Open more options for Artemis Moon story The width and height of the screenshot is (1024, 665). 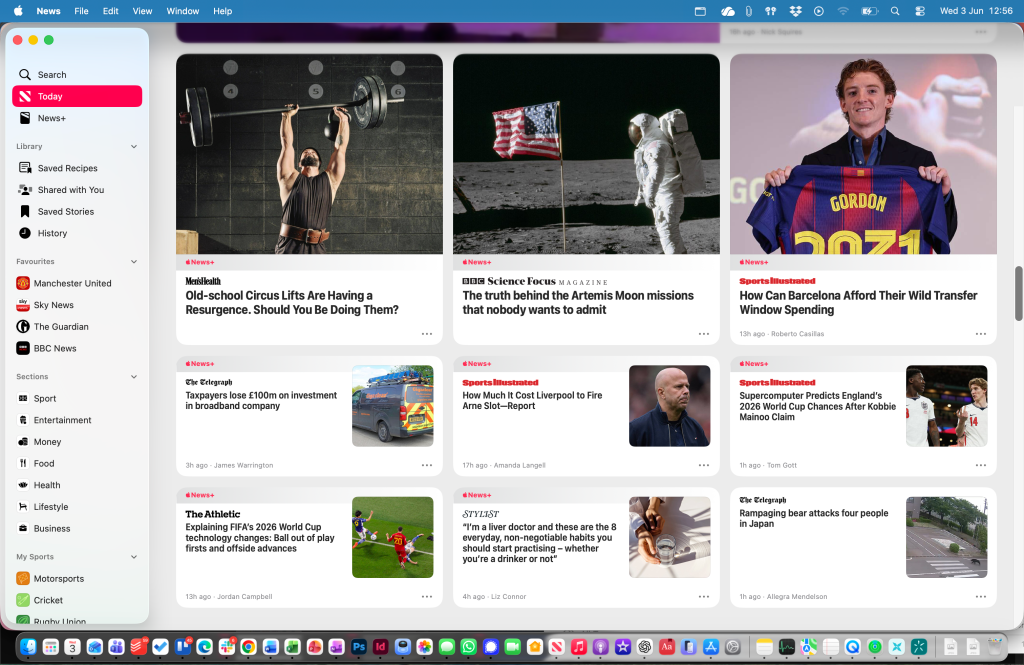pos(703,334)
